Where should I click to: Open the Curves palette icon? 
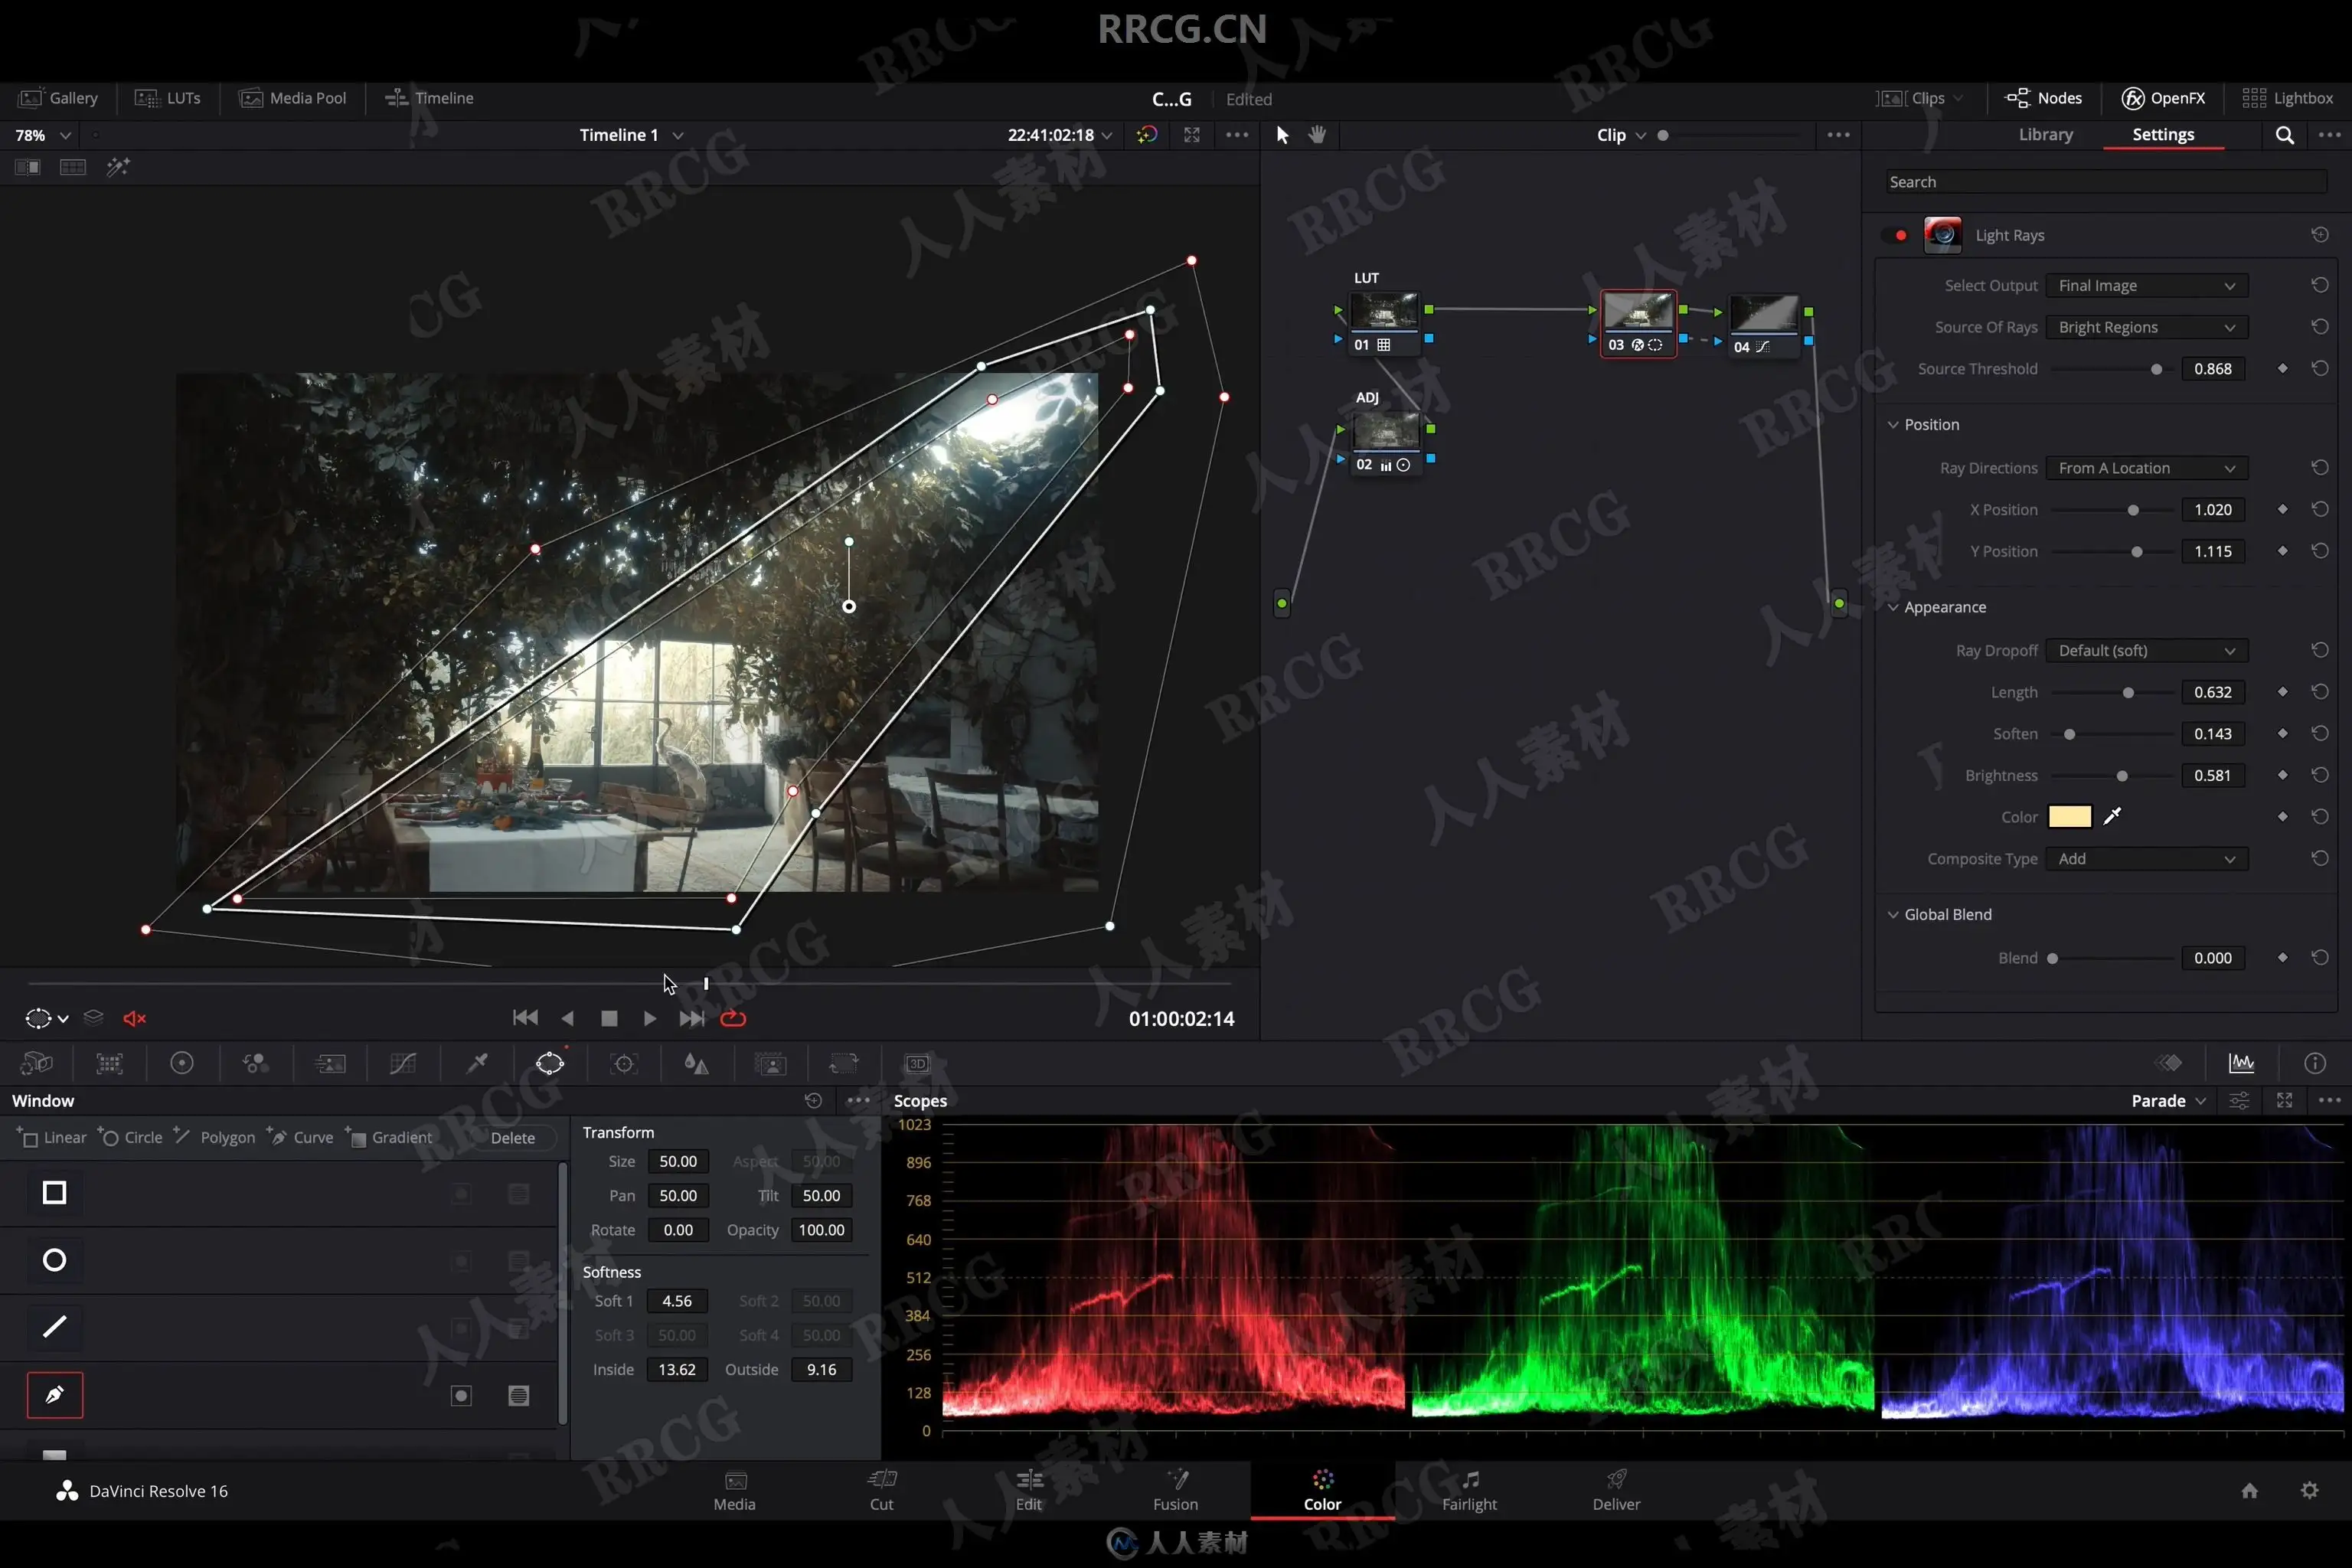coord(403,1063)
